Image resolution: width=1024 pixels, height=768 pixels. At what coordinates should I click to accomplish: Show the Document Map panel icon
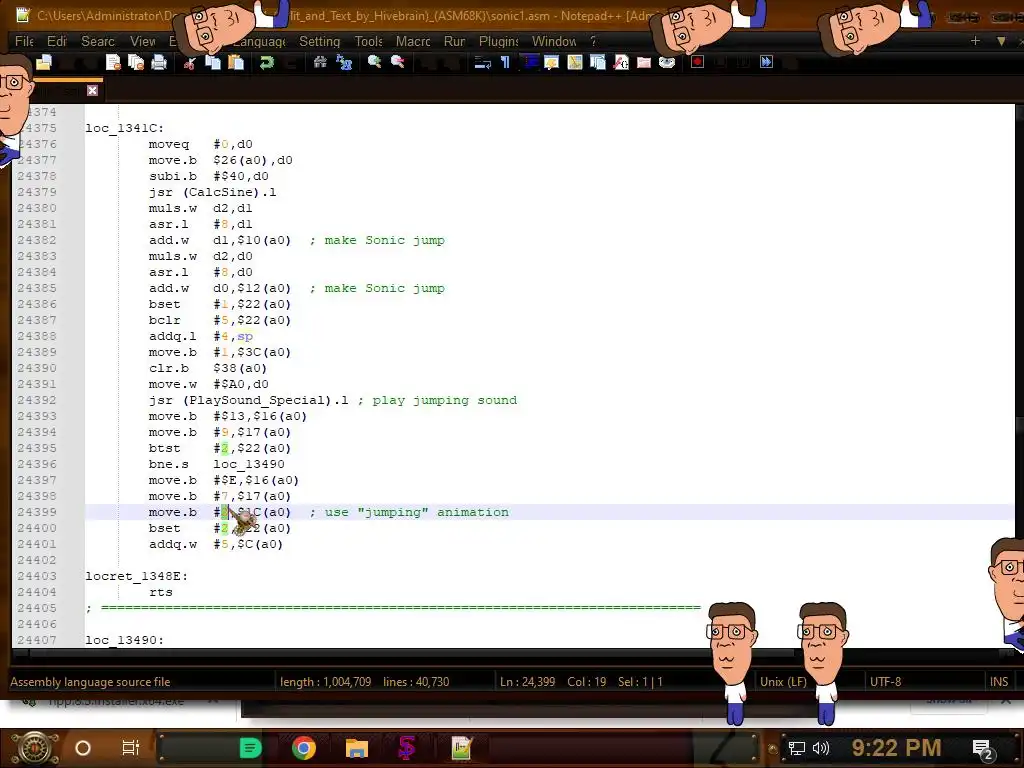575,63
